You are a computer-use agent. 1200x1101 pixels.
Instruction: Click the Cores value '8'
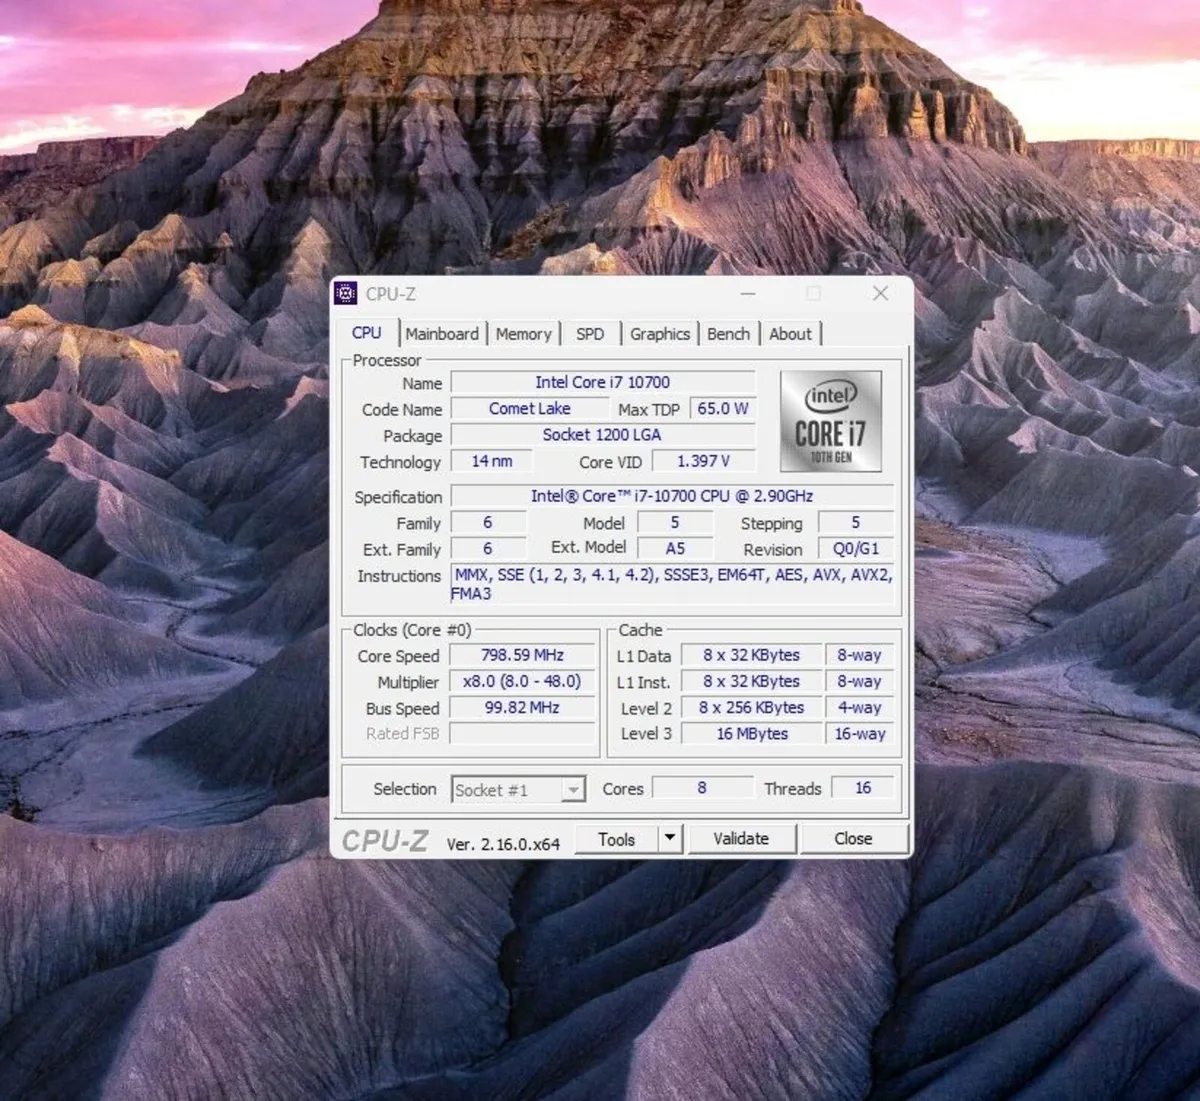coord(702,788)
